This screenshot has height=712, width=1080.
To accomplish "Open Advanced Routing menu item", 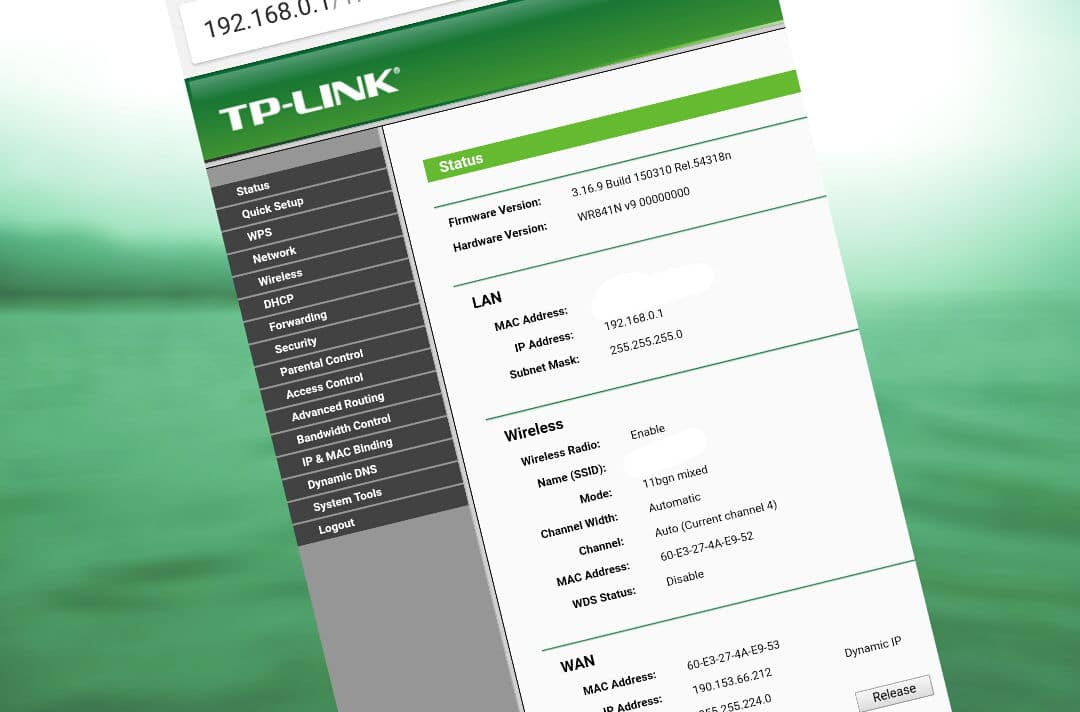I will (x=337, y=407).
